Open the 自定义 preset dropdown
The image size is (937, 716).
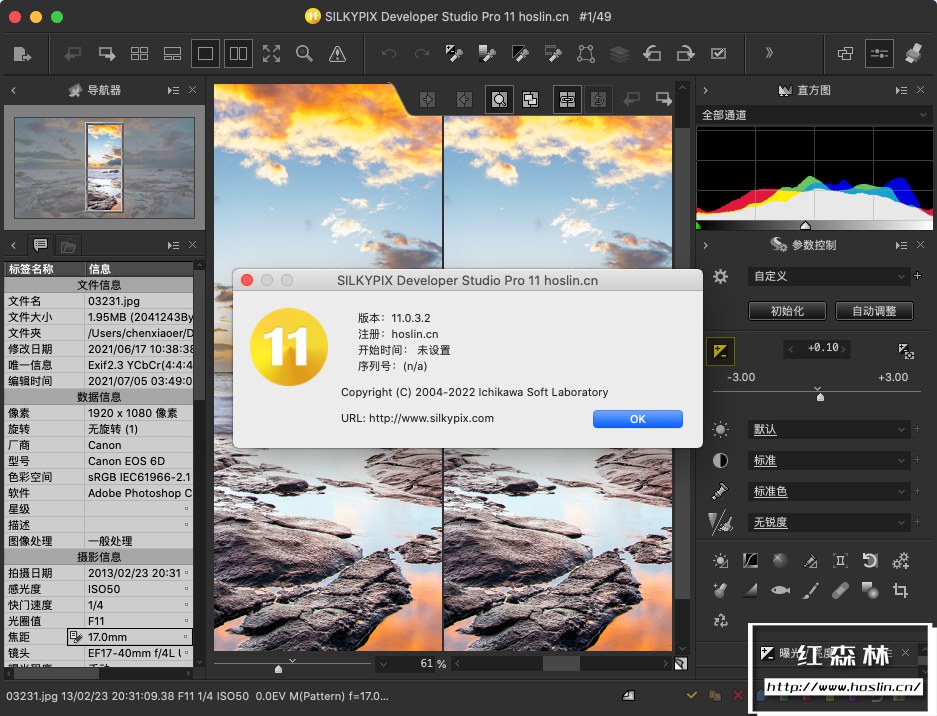coord(828,276)
